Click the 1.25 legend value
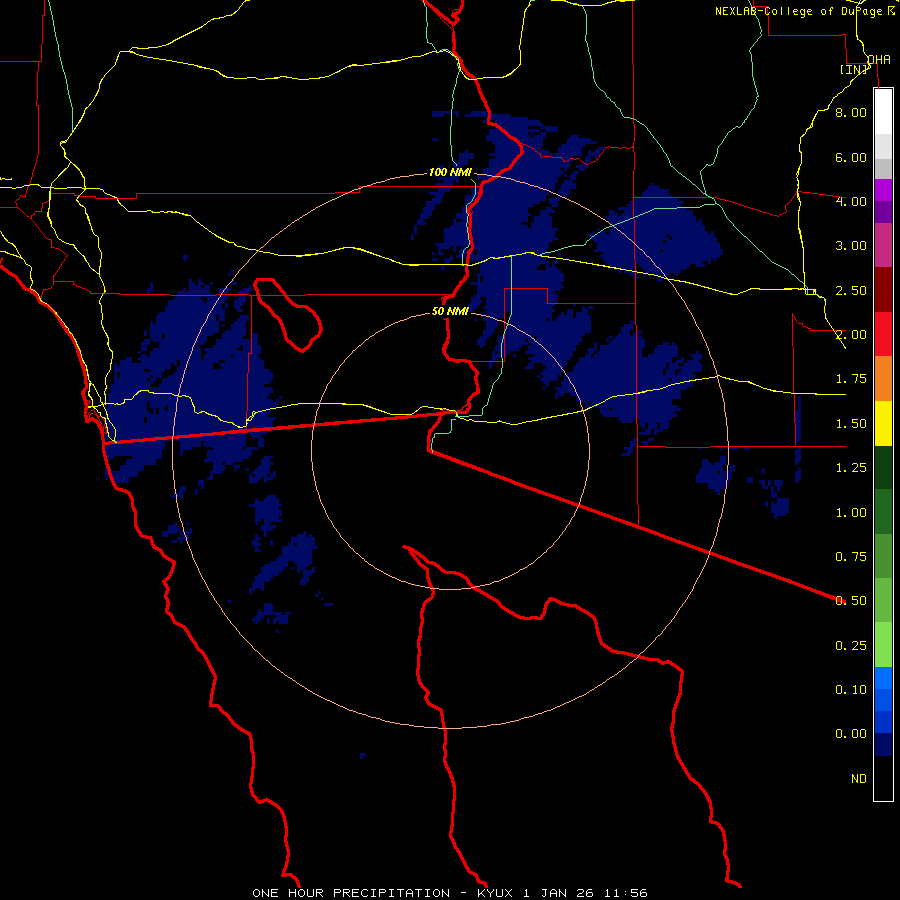The height and width of the screenshot is (900, 900). pyautogui.click(x=851, y=468)
